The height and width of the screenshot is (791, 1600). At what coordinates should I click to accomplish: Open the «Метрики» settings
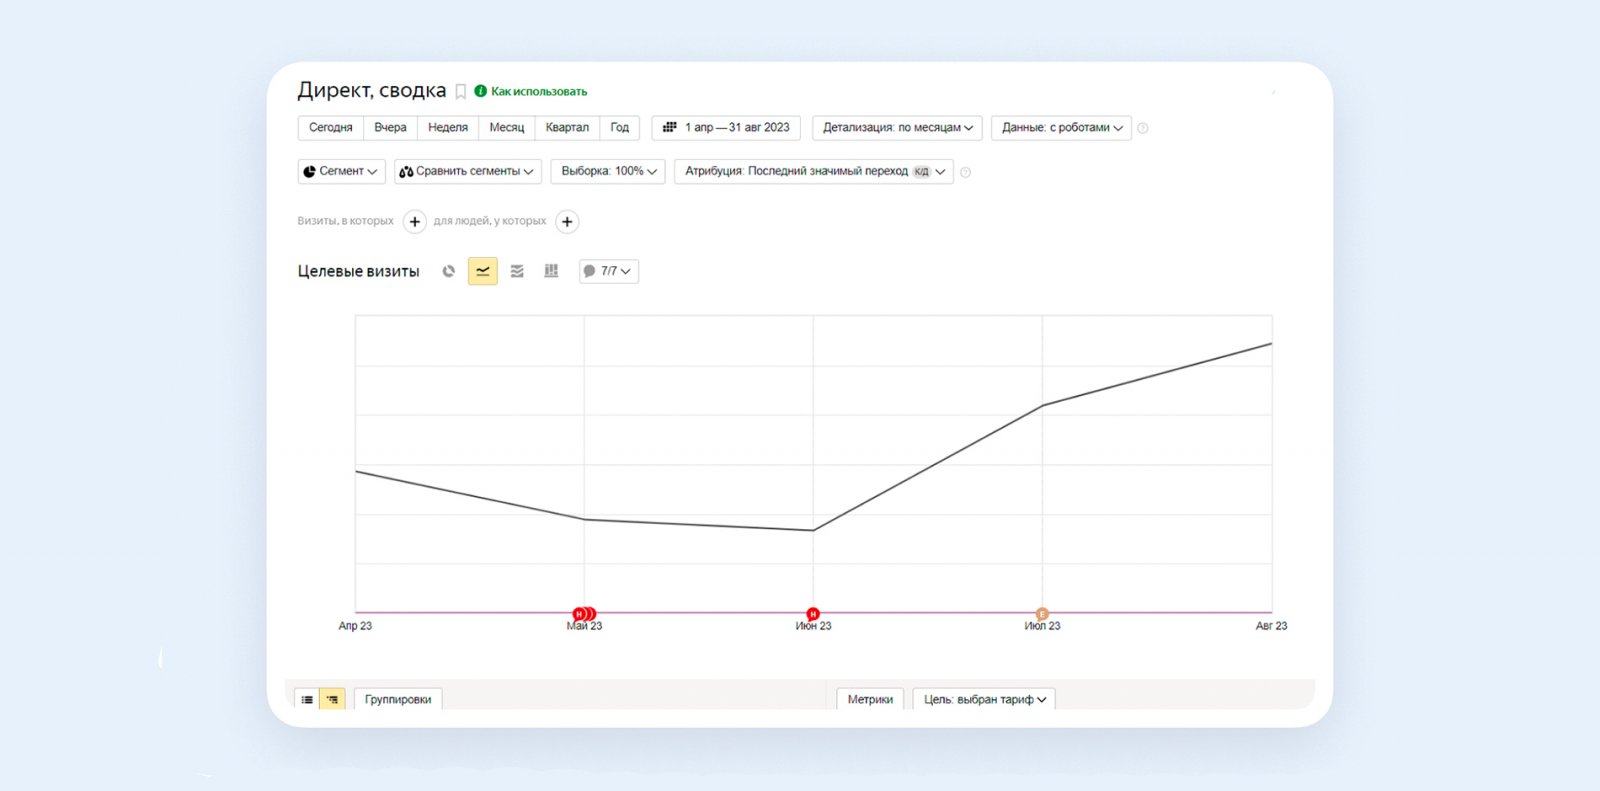(870, 699)
